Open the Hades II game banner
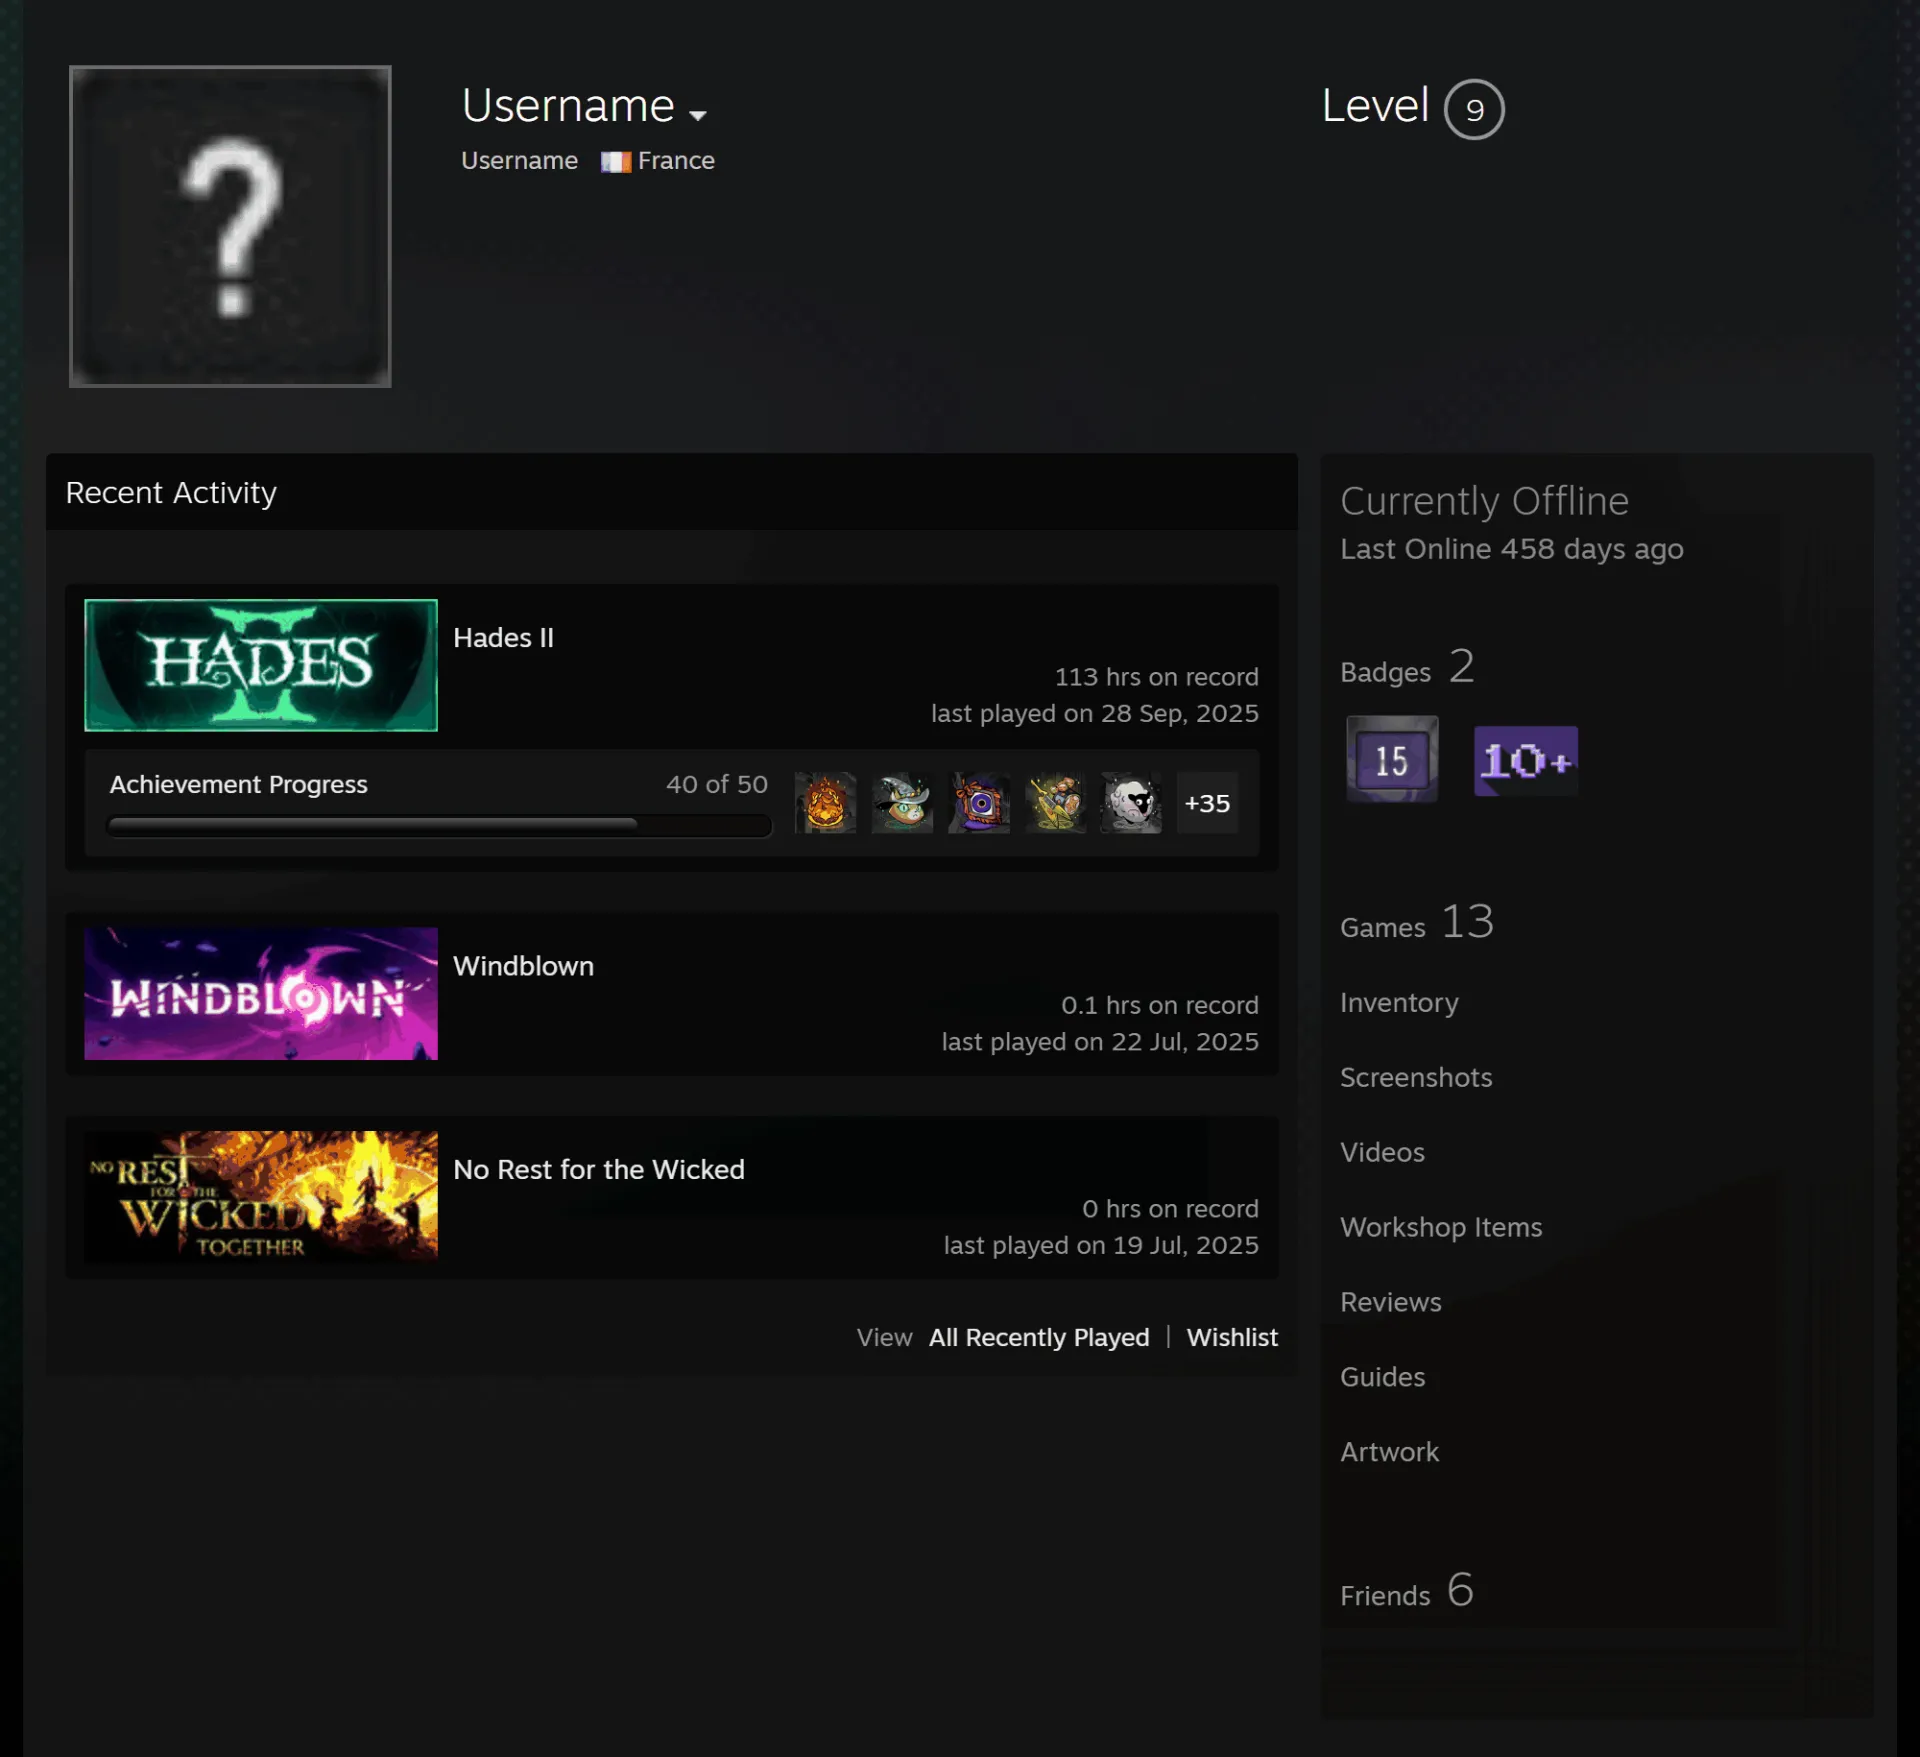The width and height of the screenshot is (1920, 1757). coord(261,665)
